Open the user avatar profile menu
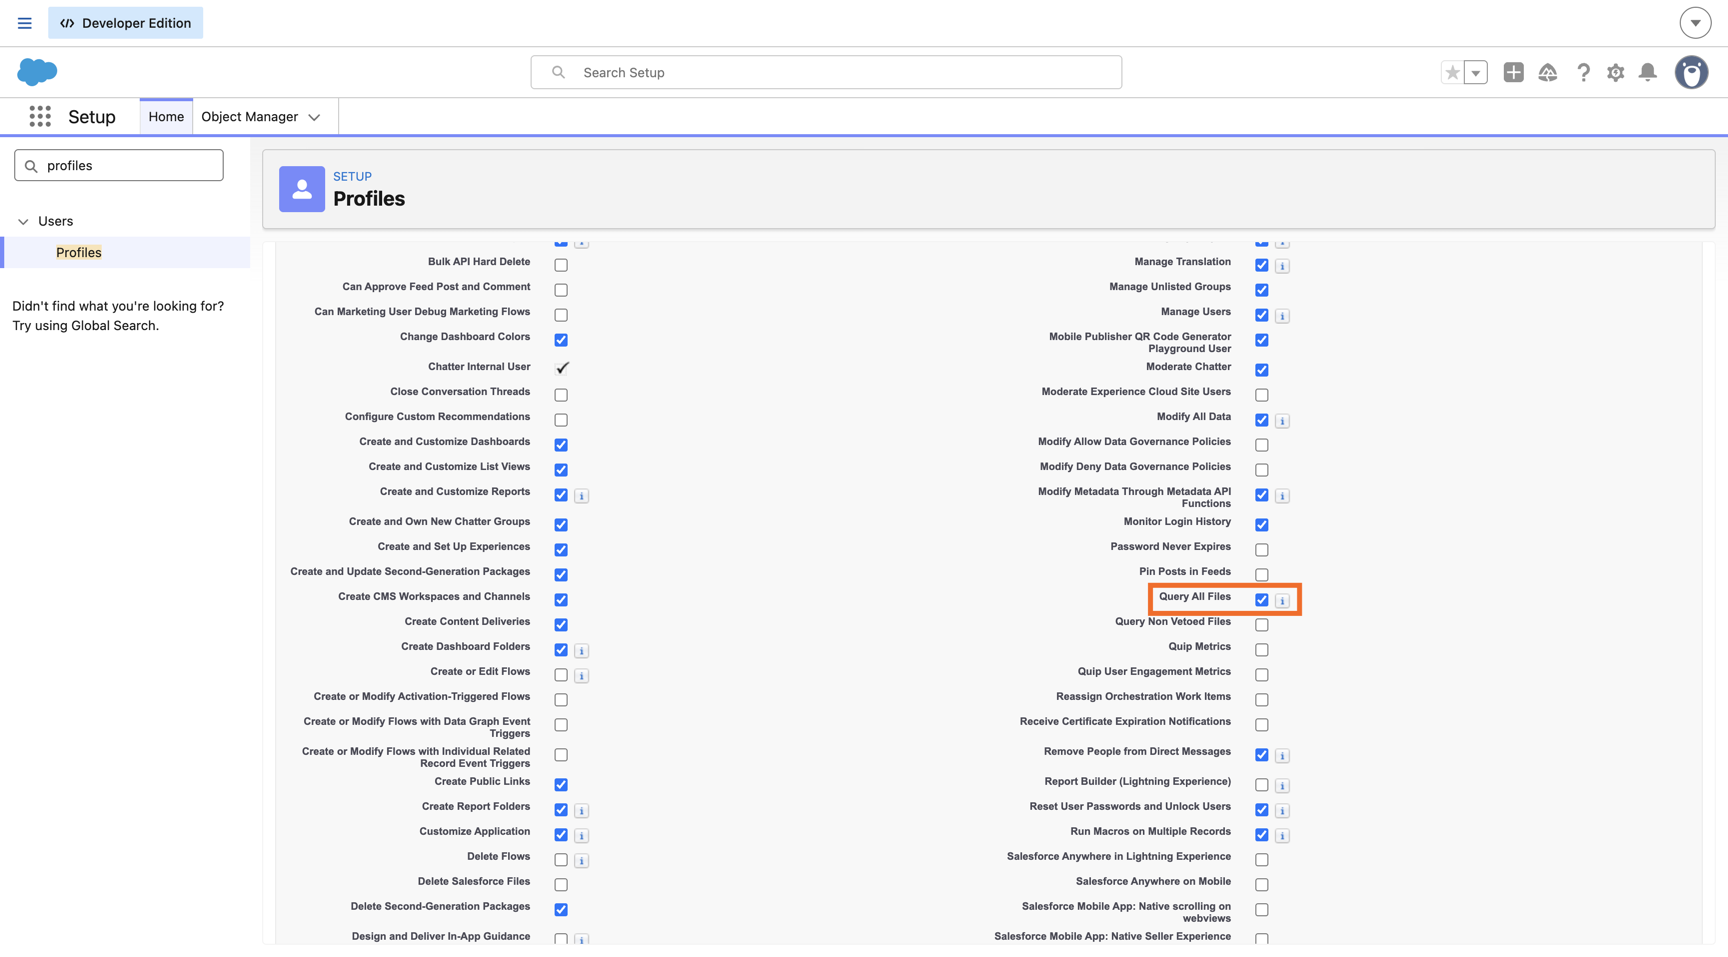 coord(1691,72)
